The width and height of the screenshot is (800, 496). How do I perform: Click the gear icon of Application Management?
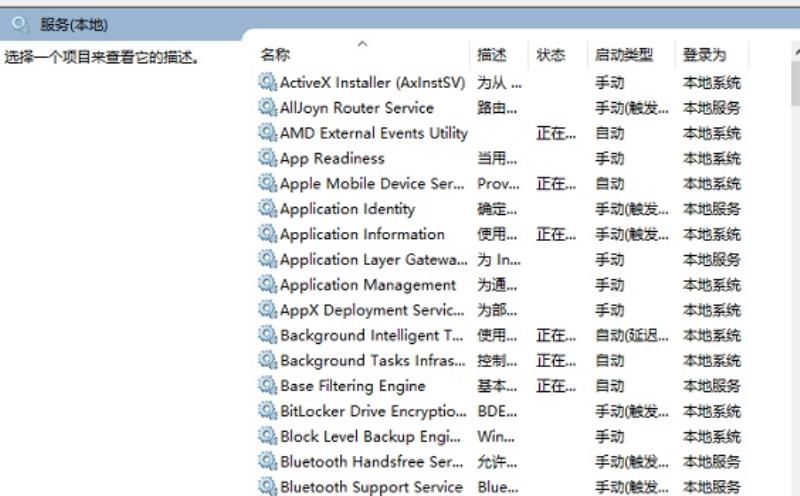[x=267, y=284]
